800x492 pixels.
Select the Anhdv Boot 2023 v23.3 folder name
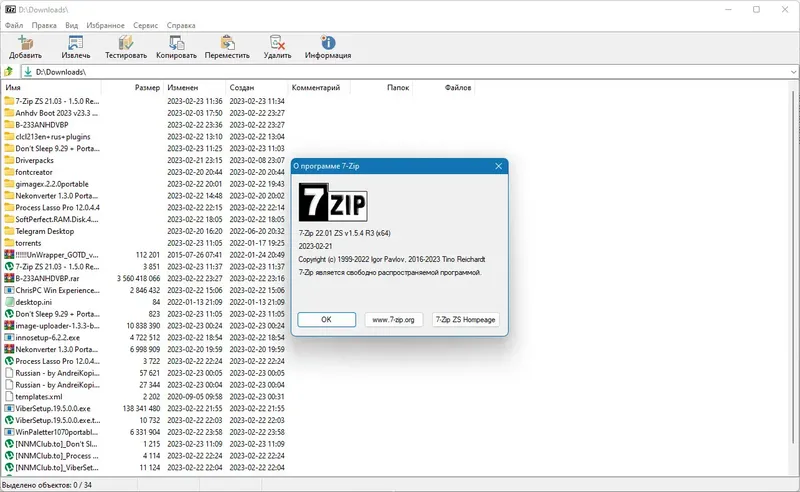click(56, 113)
